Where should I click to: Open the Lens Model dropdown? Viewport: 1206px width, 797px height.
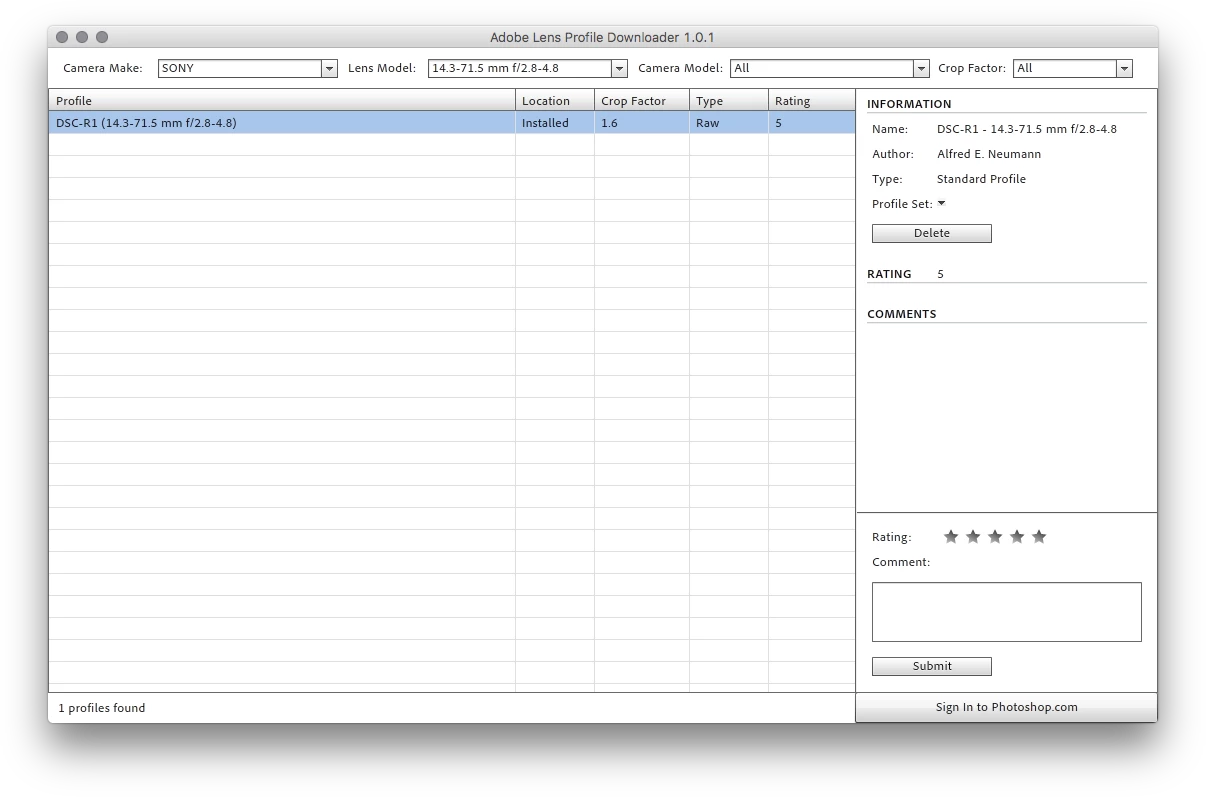pos(527,68)
